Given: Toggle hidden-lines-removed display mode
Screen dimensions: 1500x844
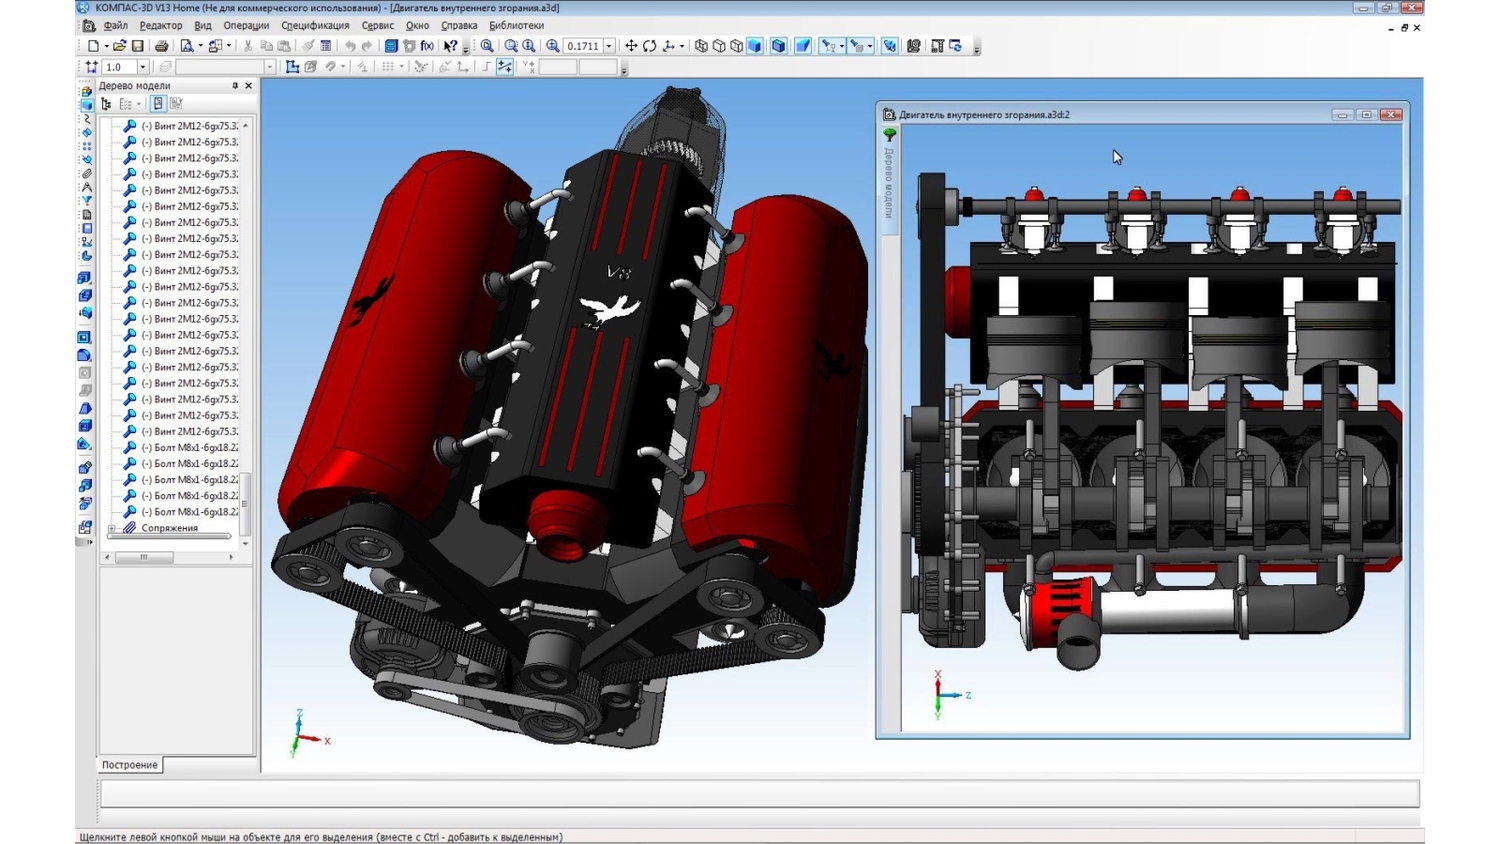Looking at the screenshot, I should click(x=719, y=46).
